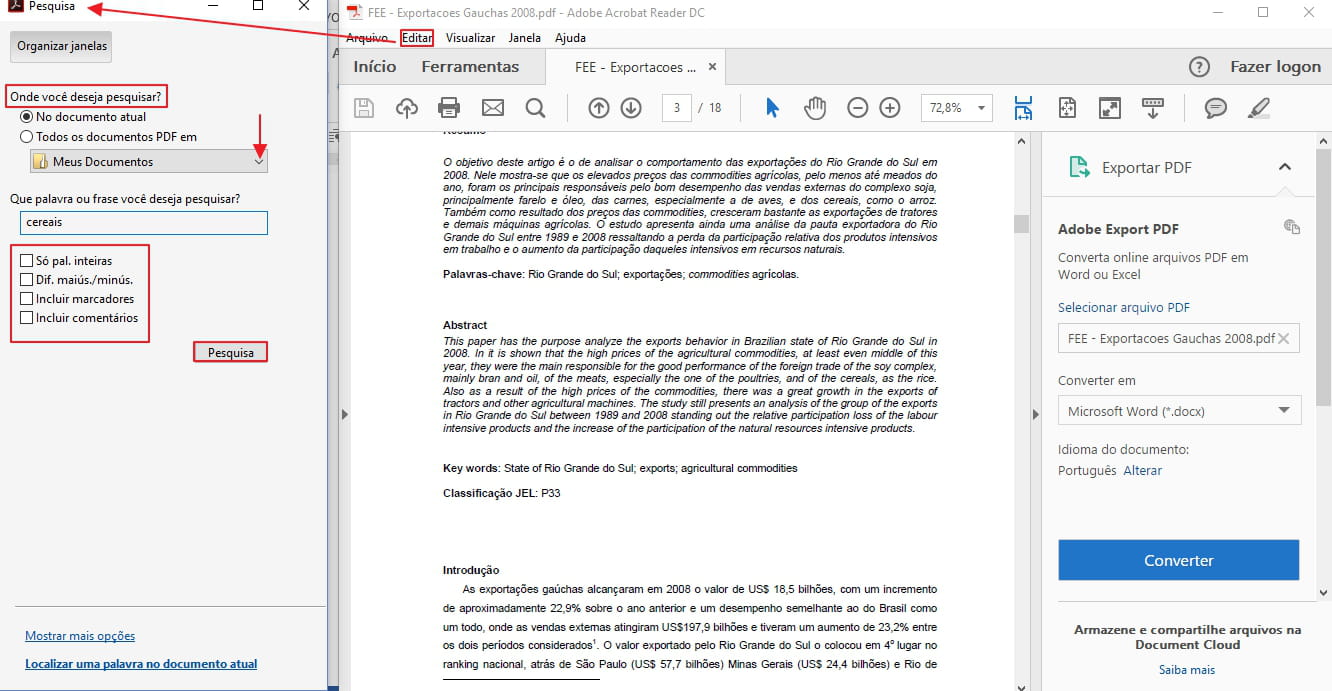1332x691 pixels.
Task: Enable the Só pal. inteiras checkbox
Action: click(26, 260)
